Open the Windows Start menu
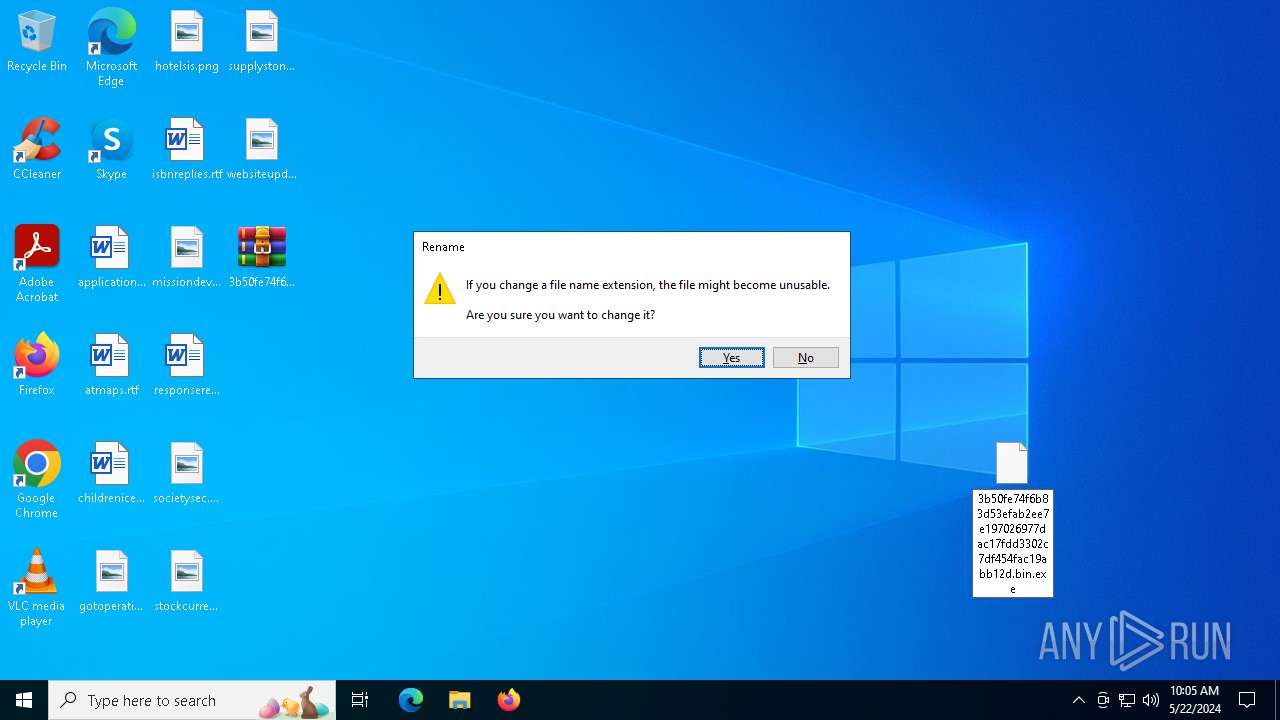This screenshot has width=1280, height=720. [24, 700]
